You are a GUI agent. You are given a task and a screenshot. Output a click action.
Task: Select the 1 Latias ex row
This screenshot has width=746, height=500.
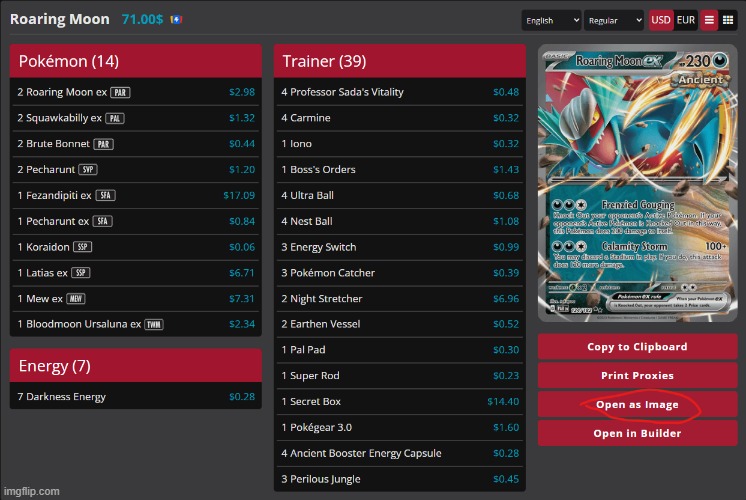coord(136,273)
